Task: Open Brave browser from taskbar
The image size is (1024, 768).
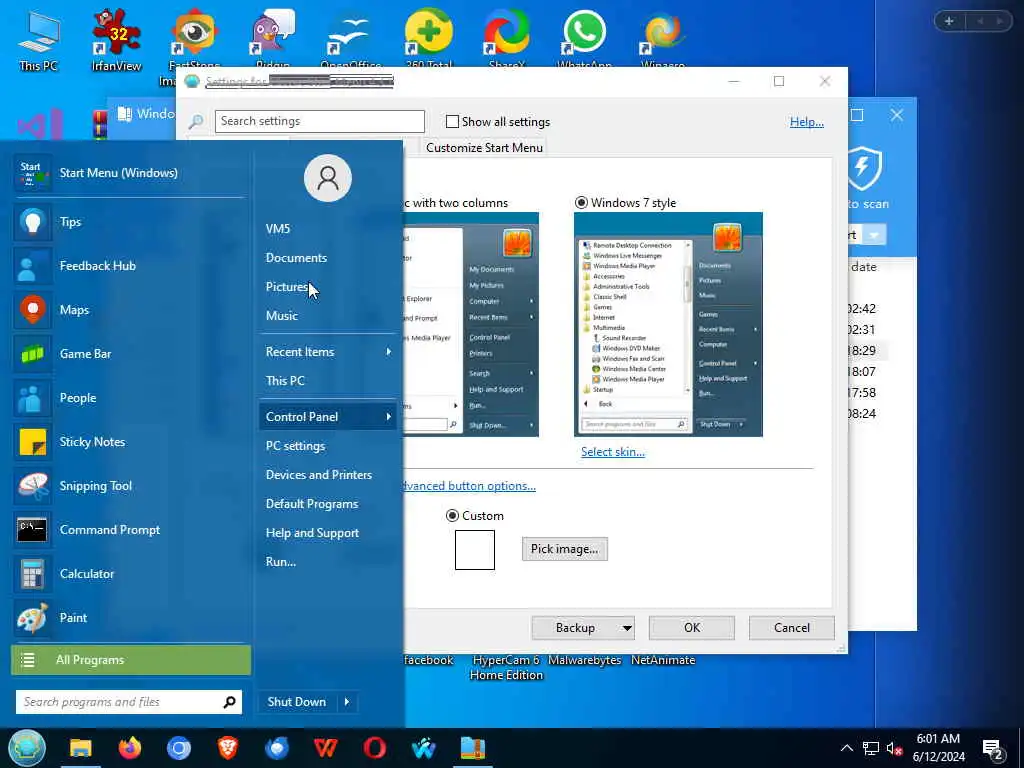Action: [228, 748]
